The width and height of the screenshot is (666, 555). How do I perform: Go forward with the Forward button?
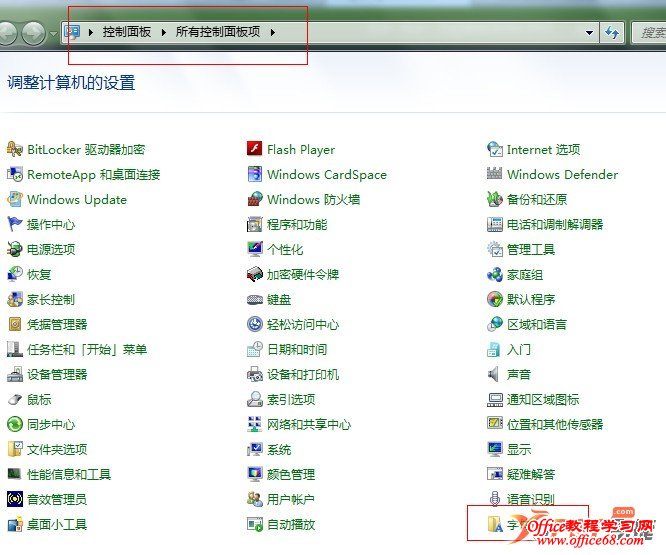[x=34, y=33]
